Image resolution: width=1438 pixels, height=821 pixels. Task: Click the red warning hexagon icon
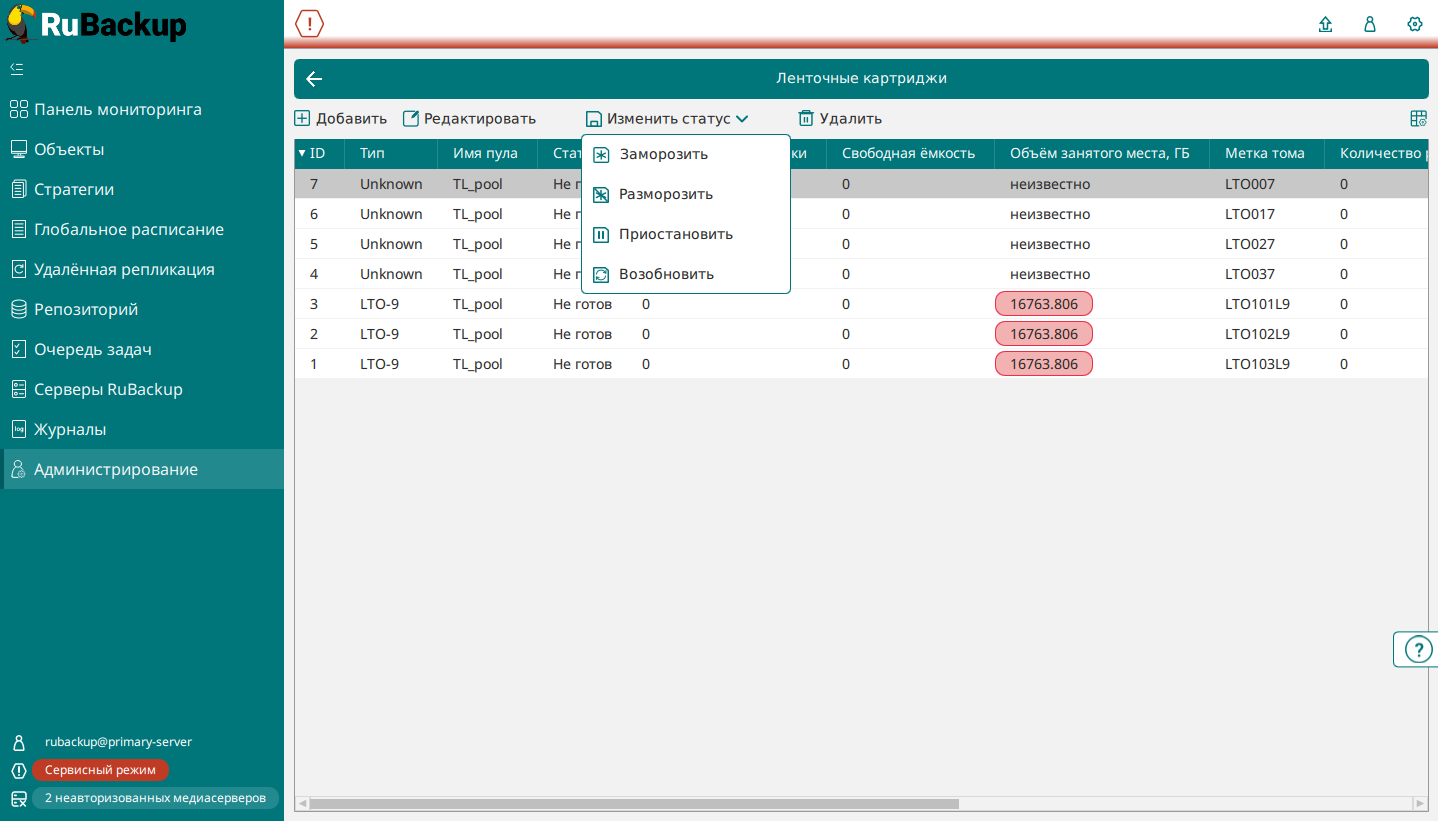pos(309,24)
